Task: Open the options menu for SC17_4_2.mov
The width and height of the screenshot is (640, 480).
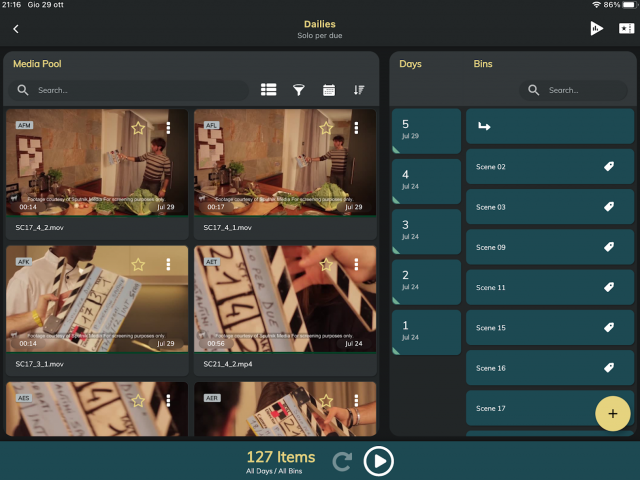Action: tap(169, 128)
